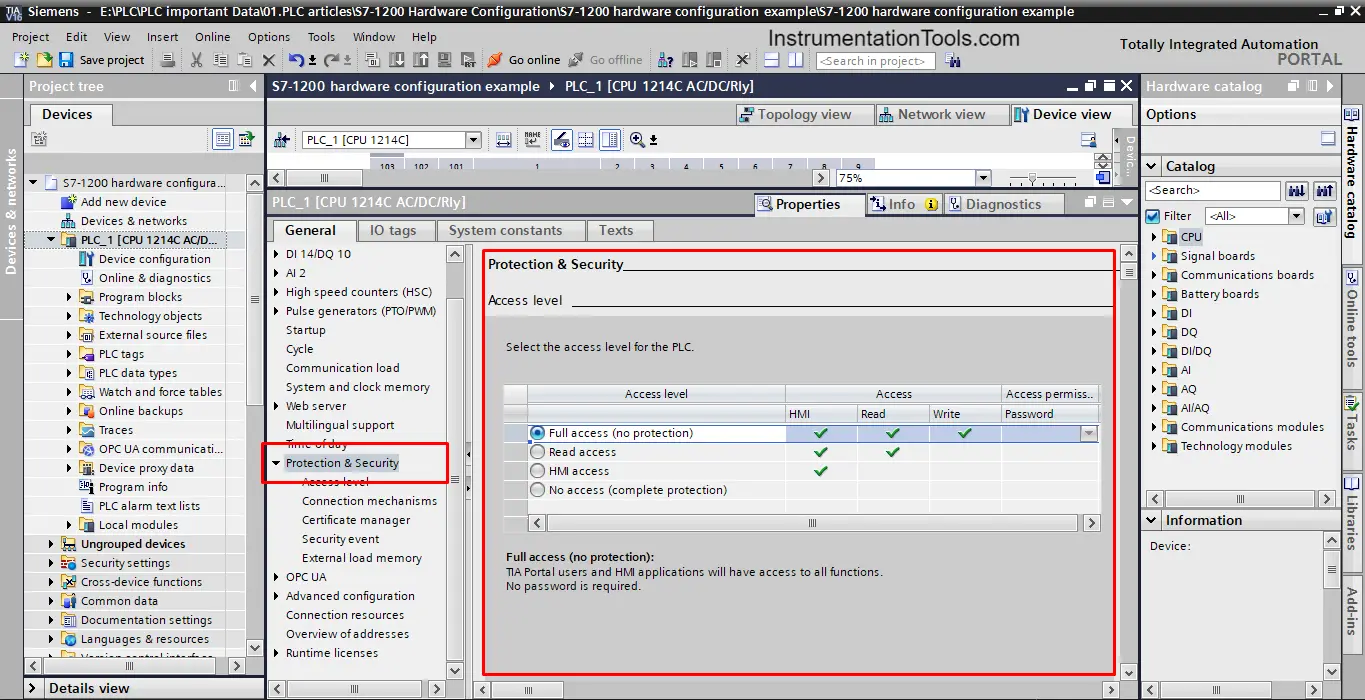Open the <All> filter dropdown in catalog

(1296, 216)
